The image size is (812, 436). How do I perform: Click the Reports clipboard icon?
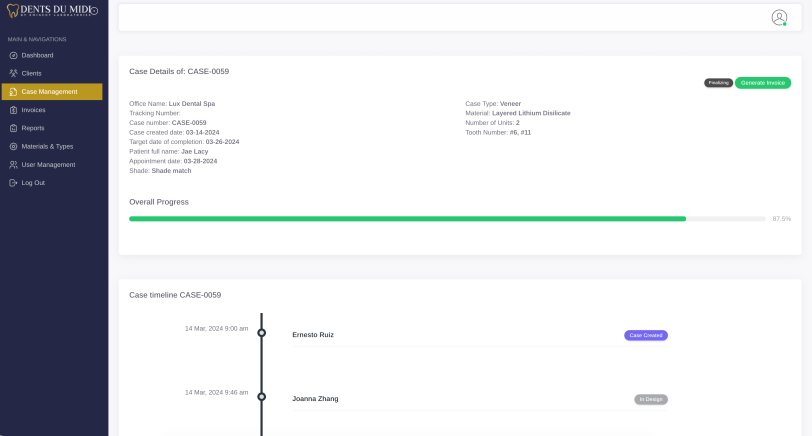click(13, 128)
